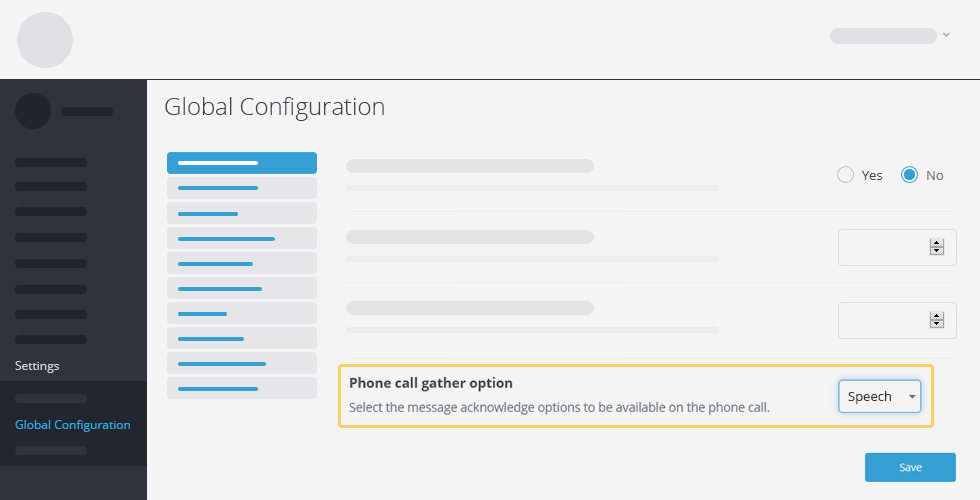Click the Save button
Screen dimensions: 980x500
910,468
